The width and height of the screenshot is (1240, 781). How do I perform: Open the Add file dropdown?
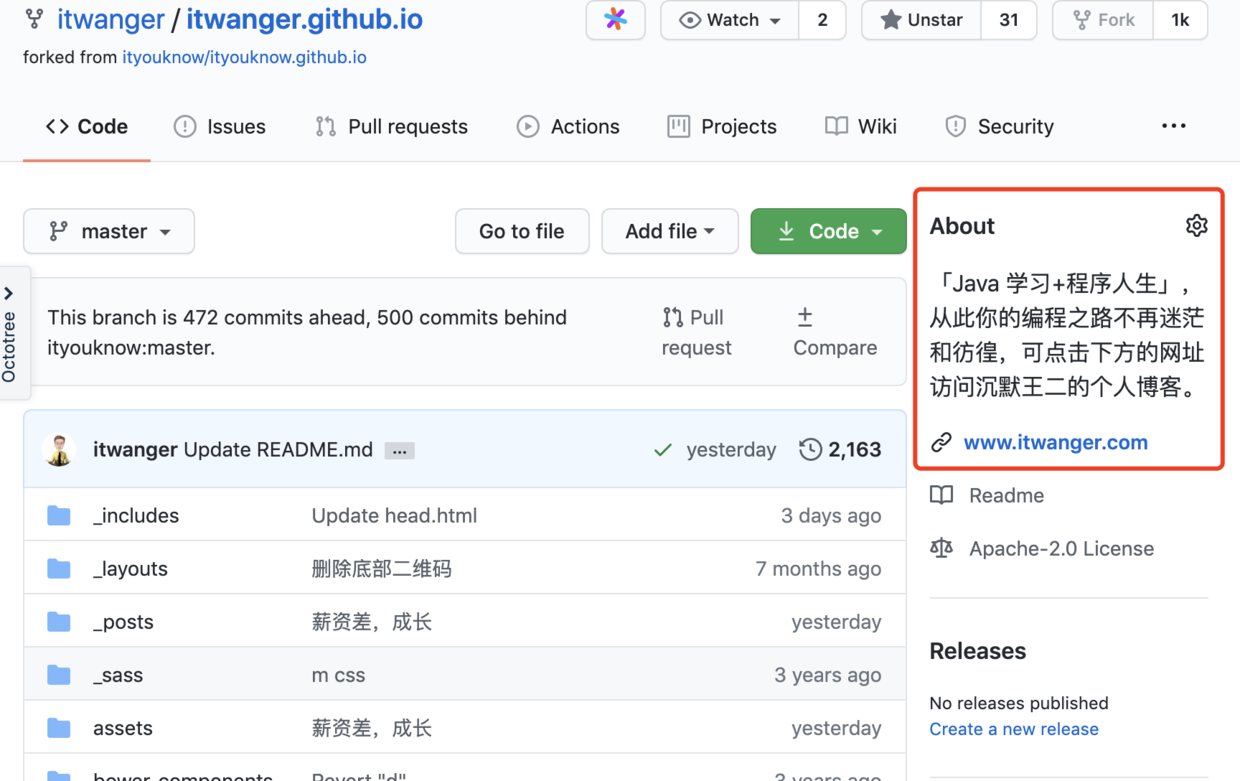click(670, 231)
